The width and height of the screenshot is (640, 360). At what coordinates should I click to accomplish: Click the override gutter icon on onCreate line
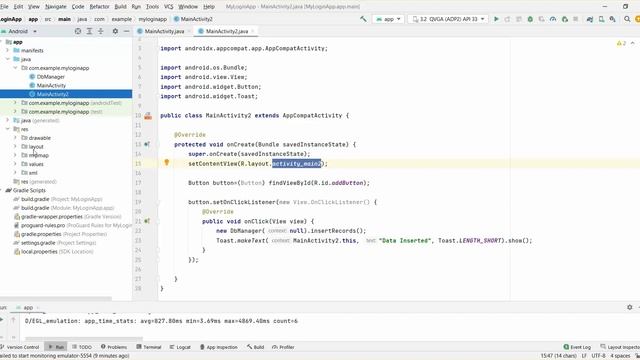147,144
